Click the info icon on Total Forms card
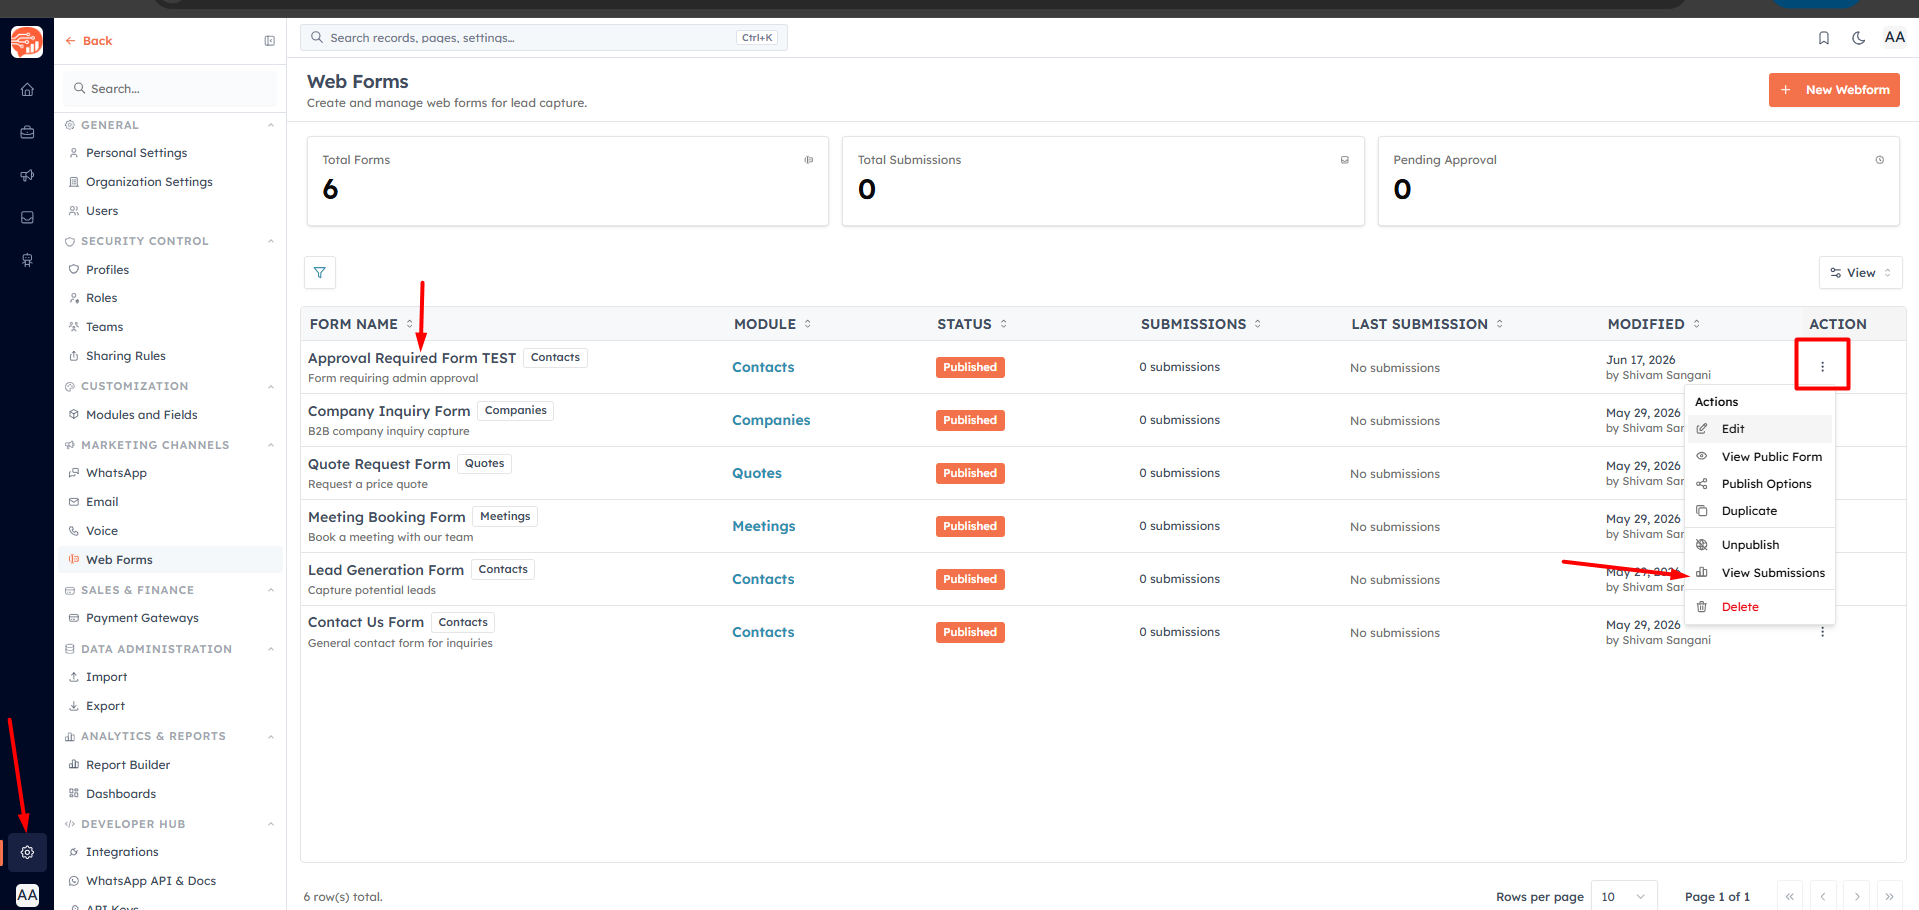Screen dimensions: 1919x910 pos(809,160)
